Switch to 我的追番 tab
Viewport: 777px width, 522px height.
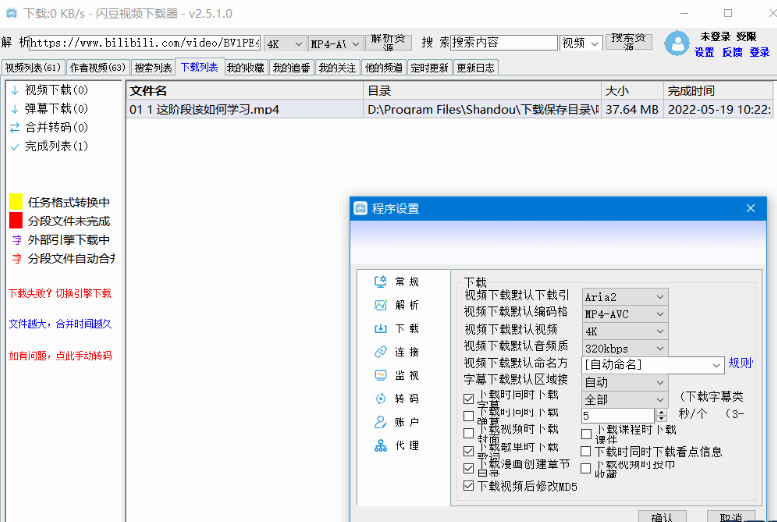point(291,67)
